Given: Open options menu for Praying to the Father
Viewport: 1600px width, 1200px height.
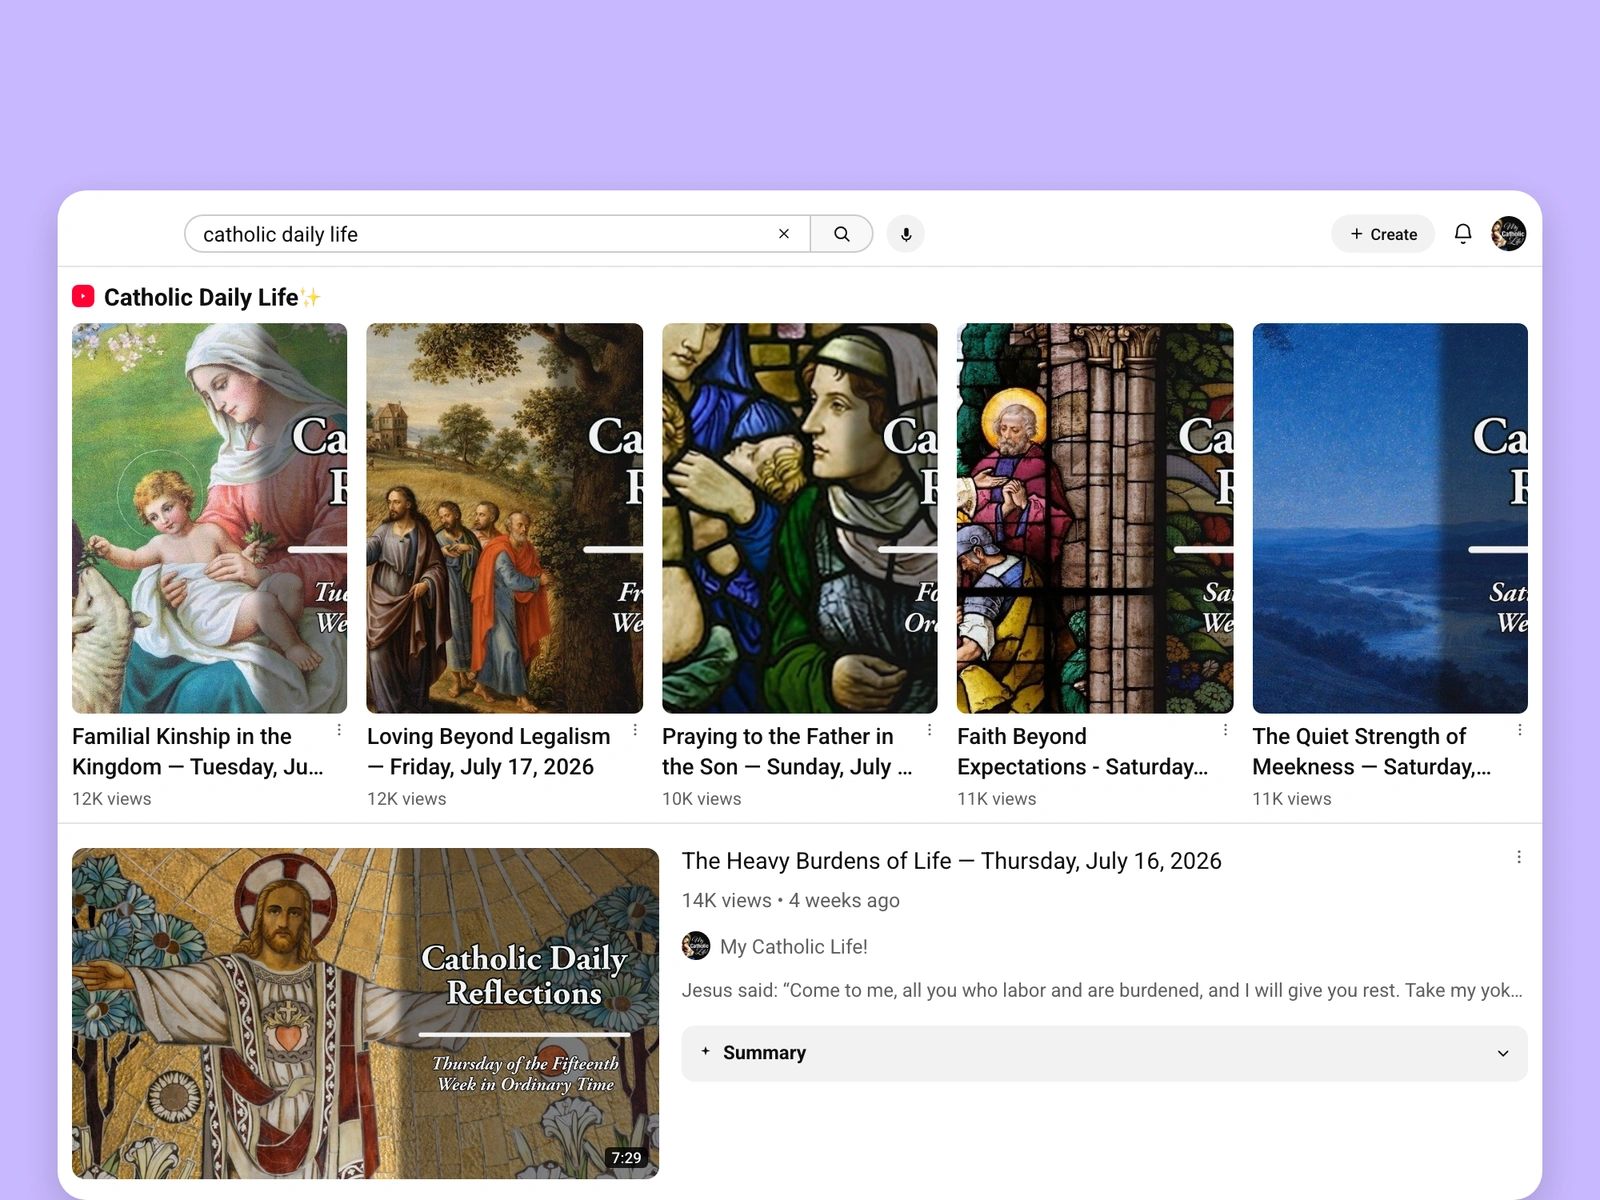Looking at the screenshot, I should [930, 730].
